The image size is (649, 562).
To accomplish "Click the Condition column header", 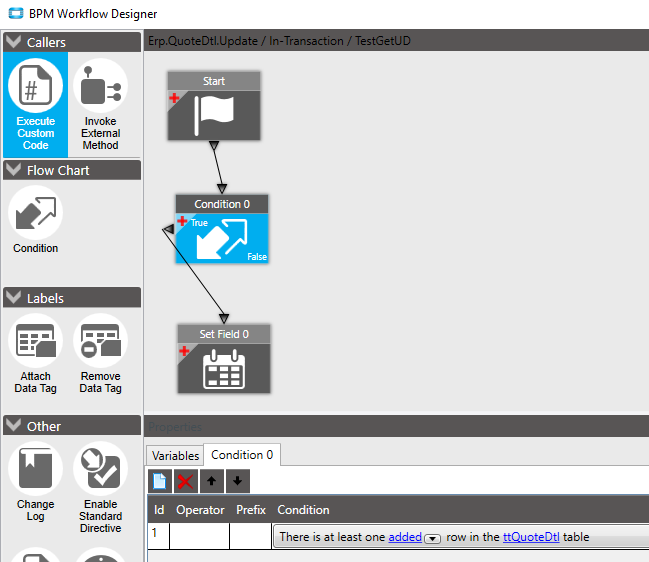I will pos(303,510).
